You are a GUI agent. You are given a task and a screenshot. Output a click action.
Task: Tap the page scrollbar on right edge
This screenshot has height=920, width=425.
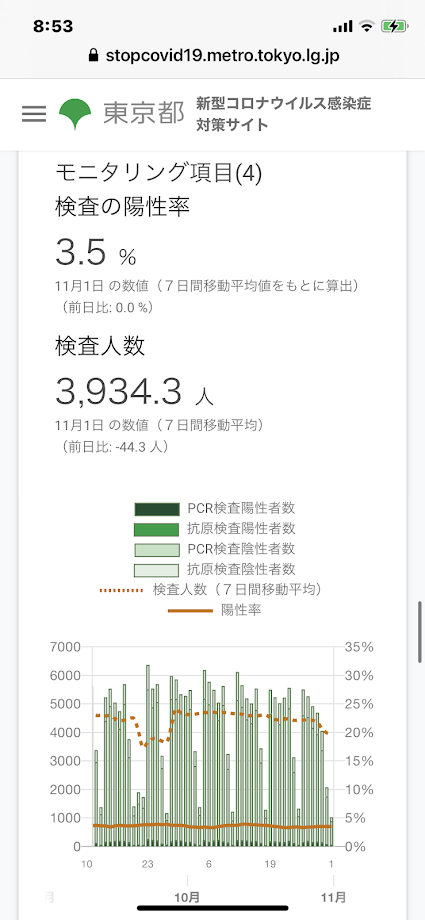[420, 631]
